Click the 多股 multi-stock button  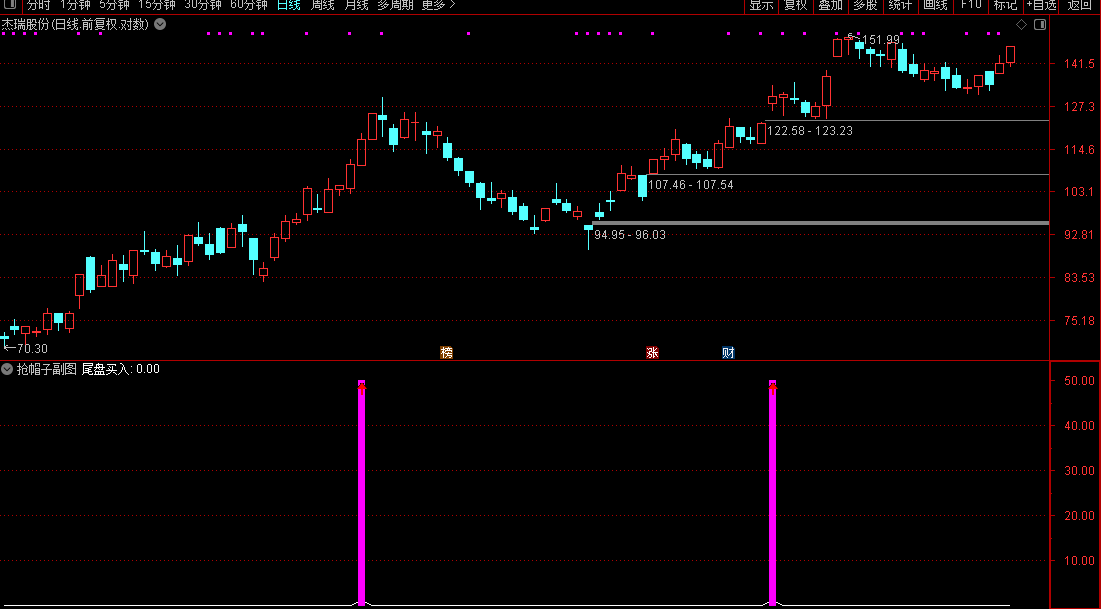(x=866, y=5)
